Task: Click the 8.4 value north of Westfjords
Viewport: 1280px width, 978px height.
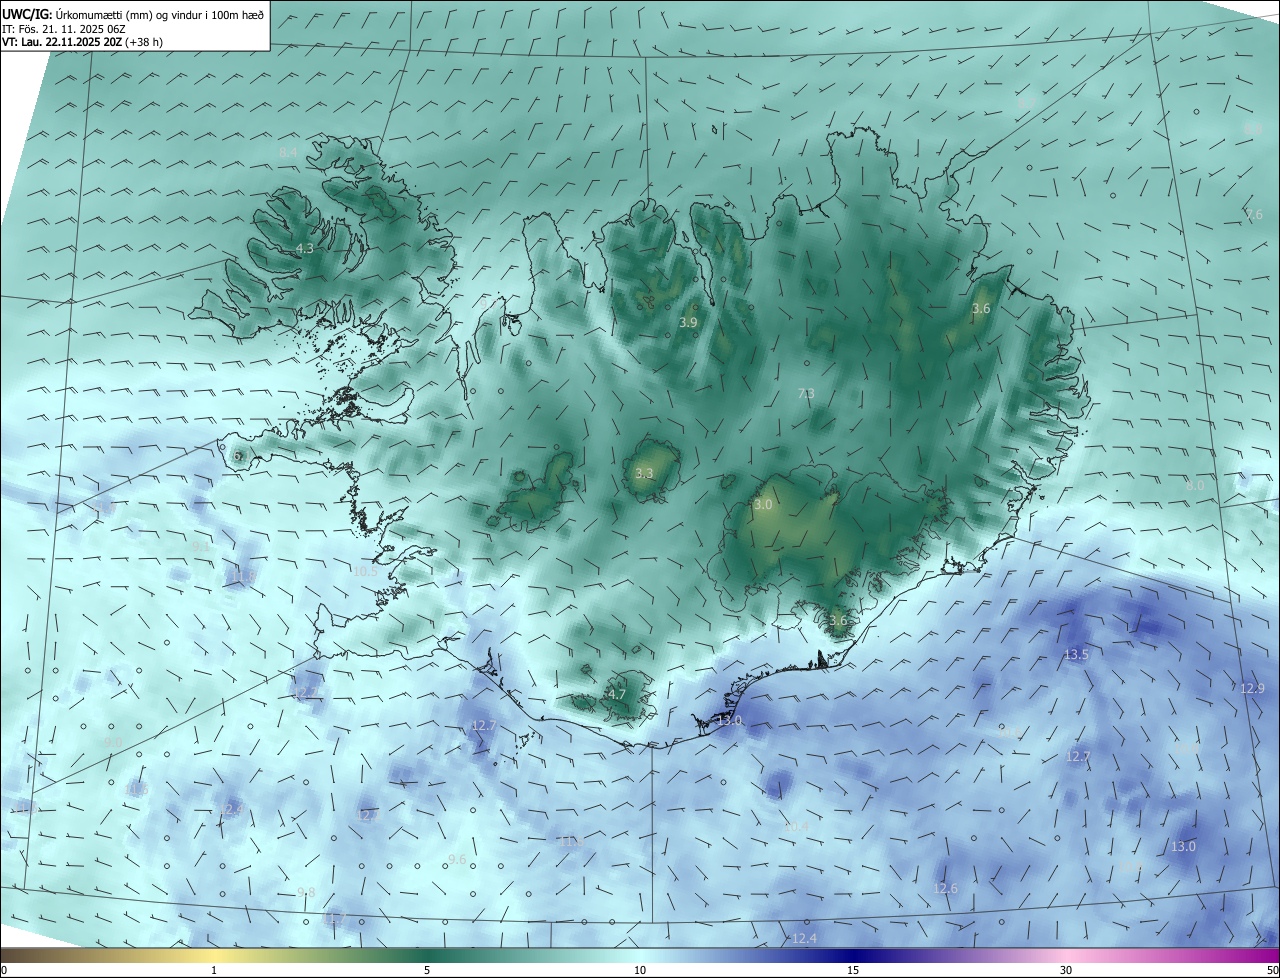Action: pyautogui.click(x=288, y=152)
